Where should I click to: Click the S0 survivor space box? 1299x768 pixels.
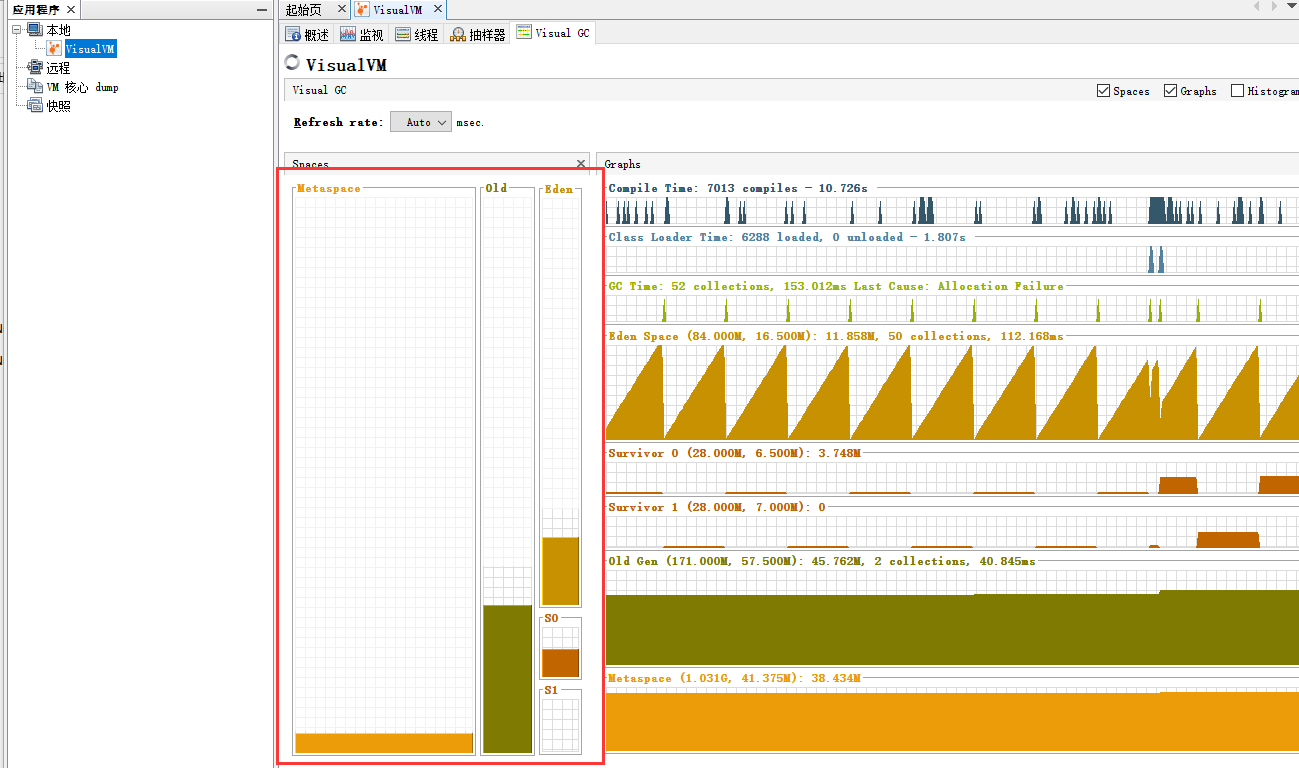click(x=560, y=649)
